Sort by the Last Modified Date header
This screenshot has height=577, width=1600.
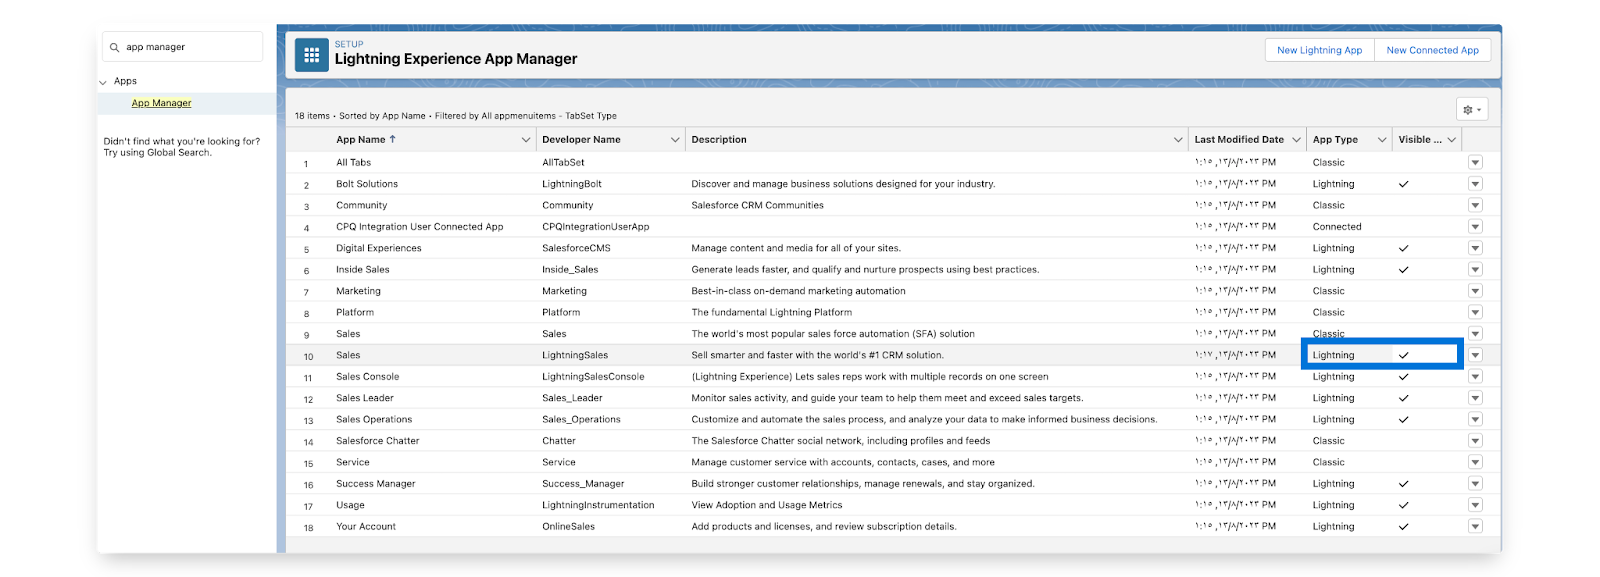pos(1239,140)
